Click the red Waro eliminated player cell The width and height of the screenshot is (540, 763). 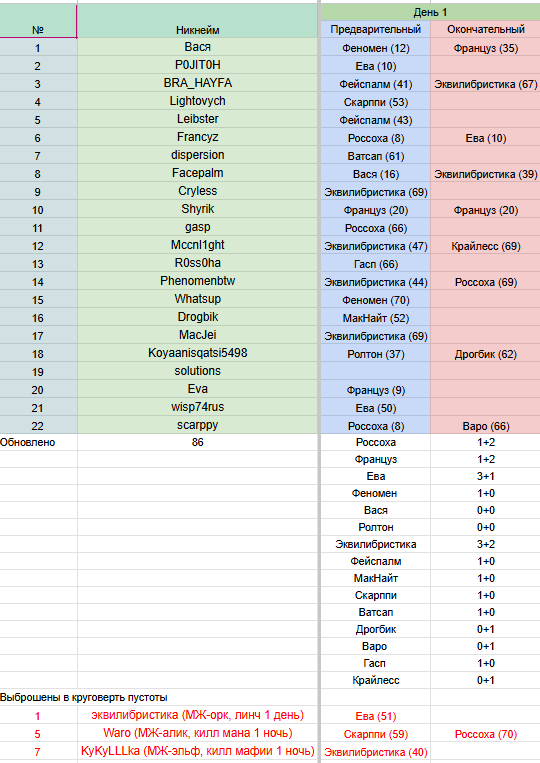coord(198,733)
